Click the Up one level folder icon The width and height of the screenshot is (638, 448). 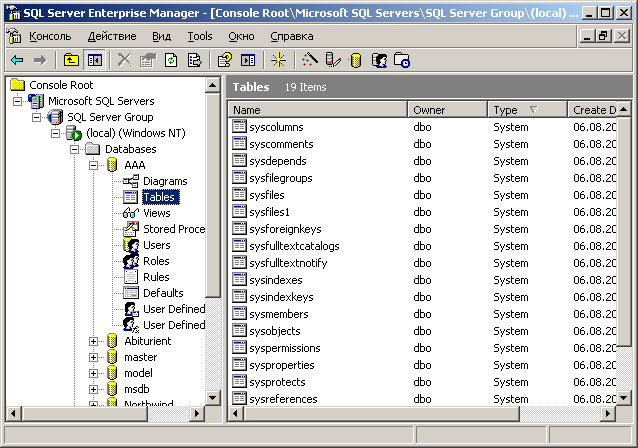[x=71, y=61]
